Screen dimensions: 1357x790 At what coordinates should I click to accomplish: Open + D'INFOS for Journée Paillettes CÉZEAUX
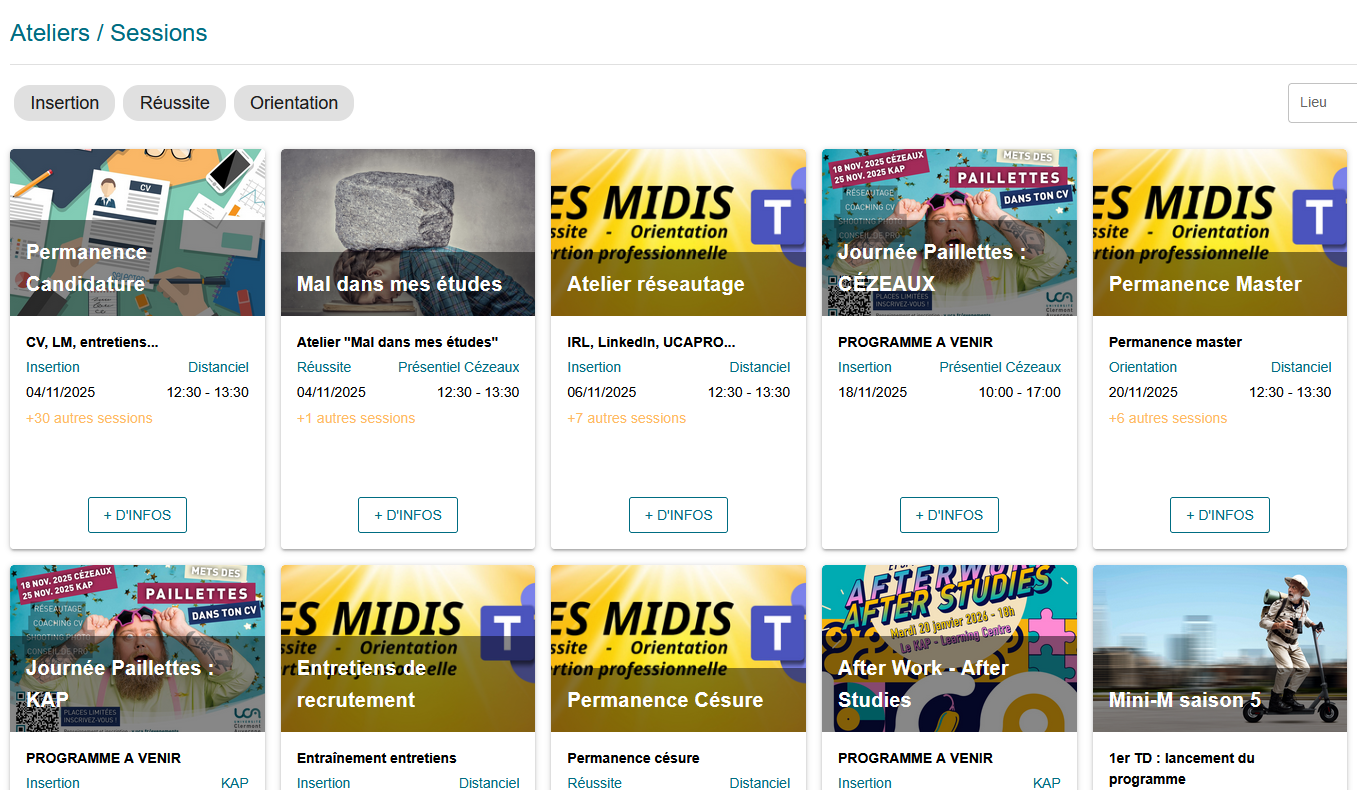(949, 515)
